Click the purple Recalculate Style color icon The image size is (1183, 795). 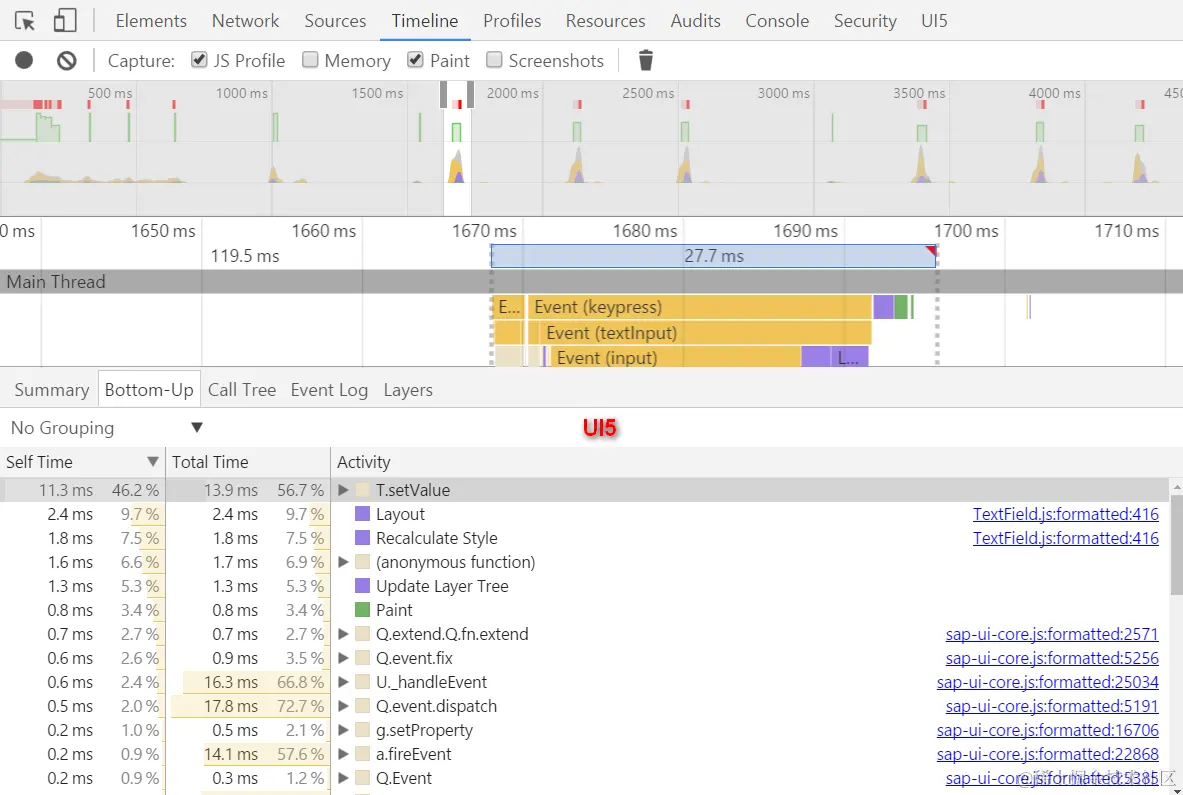362,538
